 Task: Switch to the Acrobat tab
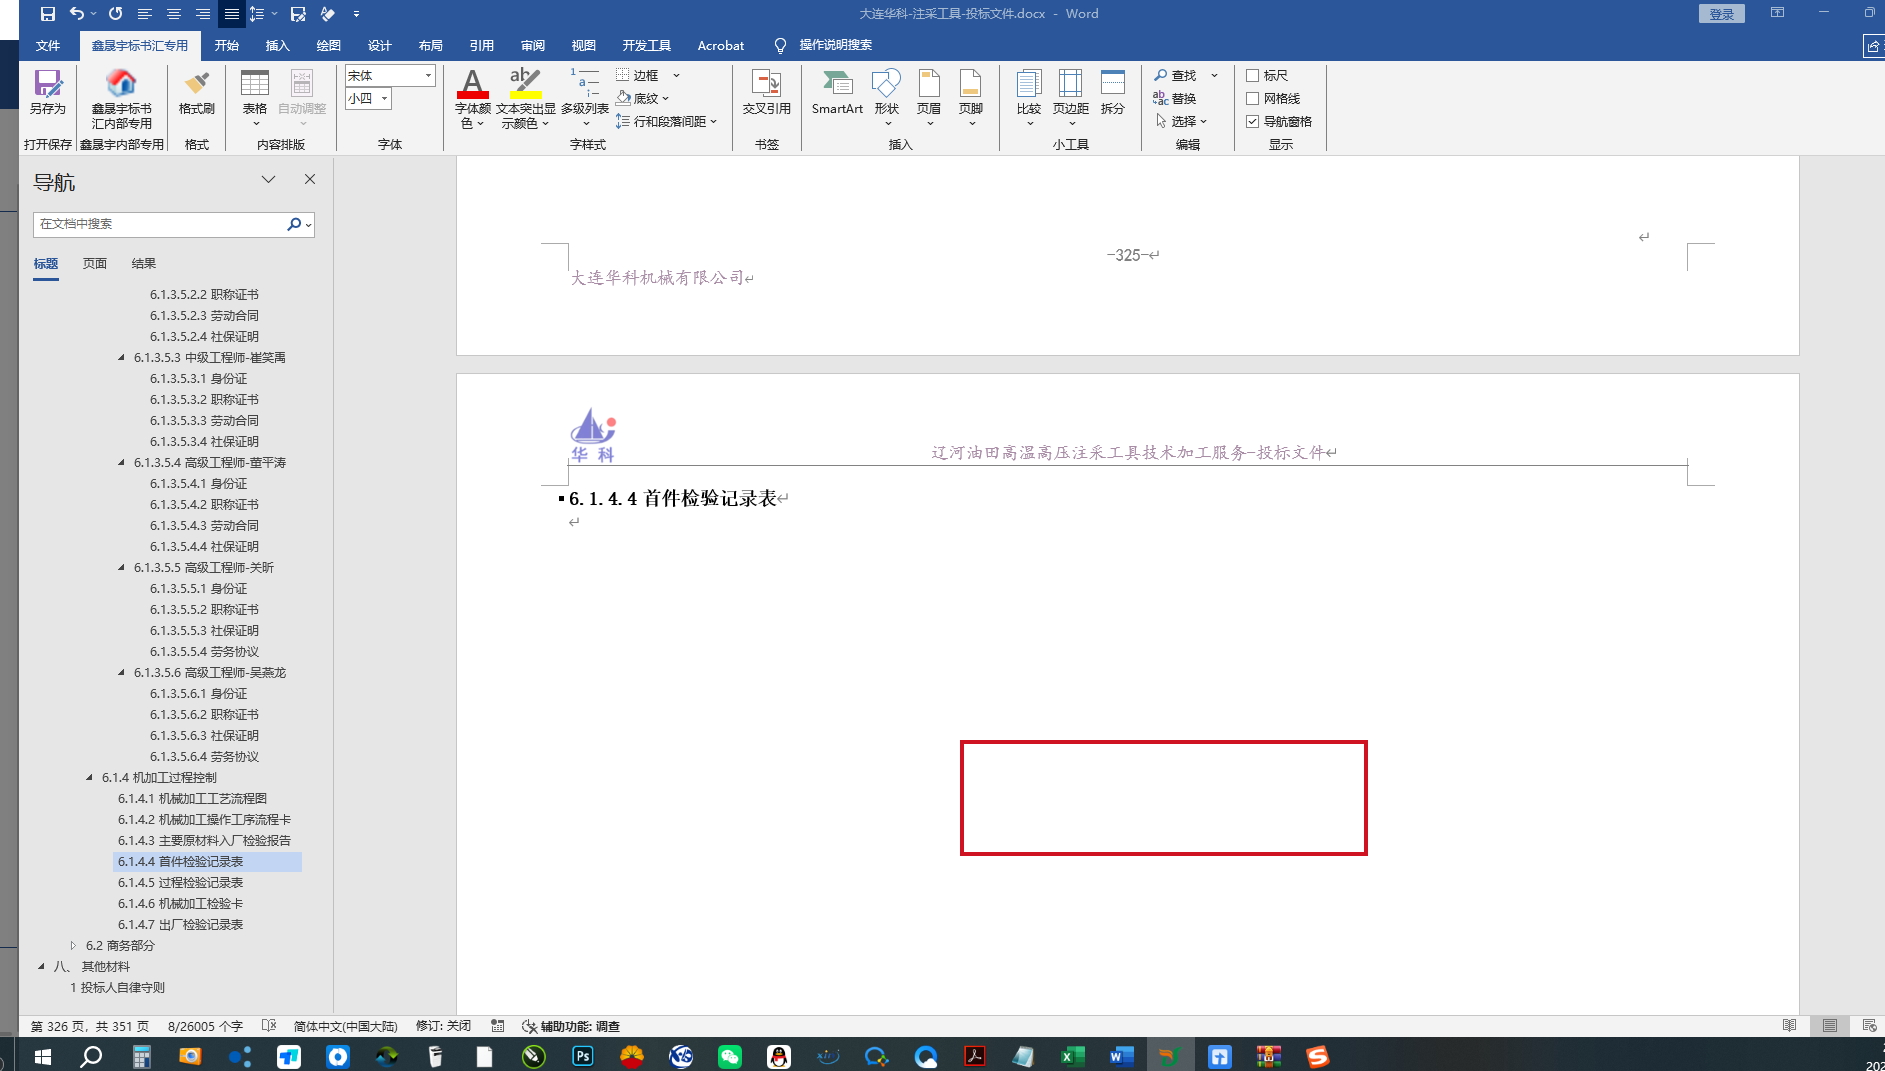coord(721,45)
